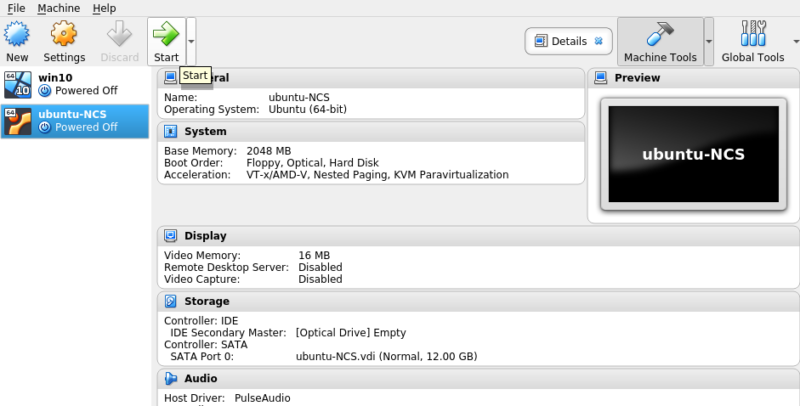The height and width of the screenshot is (406, 800).
Task: Click the Machine Tools hammer icon
Action: coord(660,34)
